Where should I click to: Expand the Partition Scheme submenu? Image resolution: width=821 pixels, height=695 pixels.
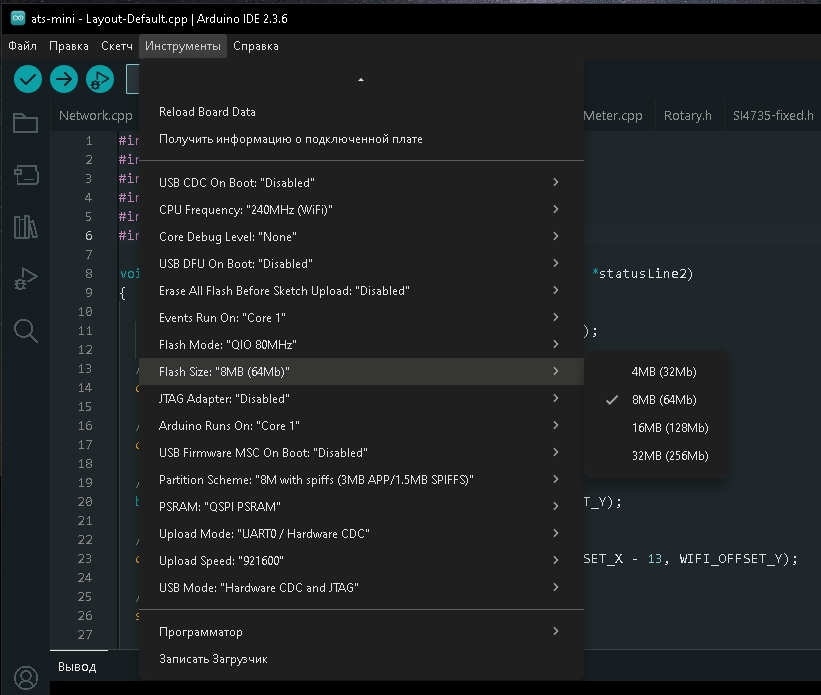click(361, 480)
